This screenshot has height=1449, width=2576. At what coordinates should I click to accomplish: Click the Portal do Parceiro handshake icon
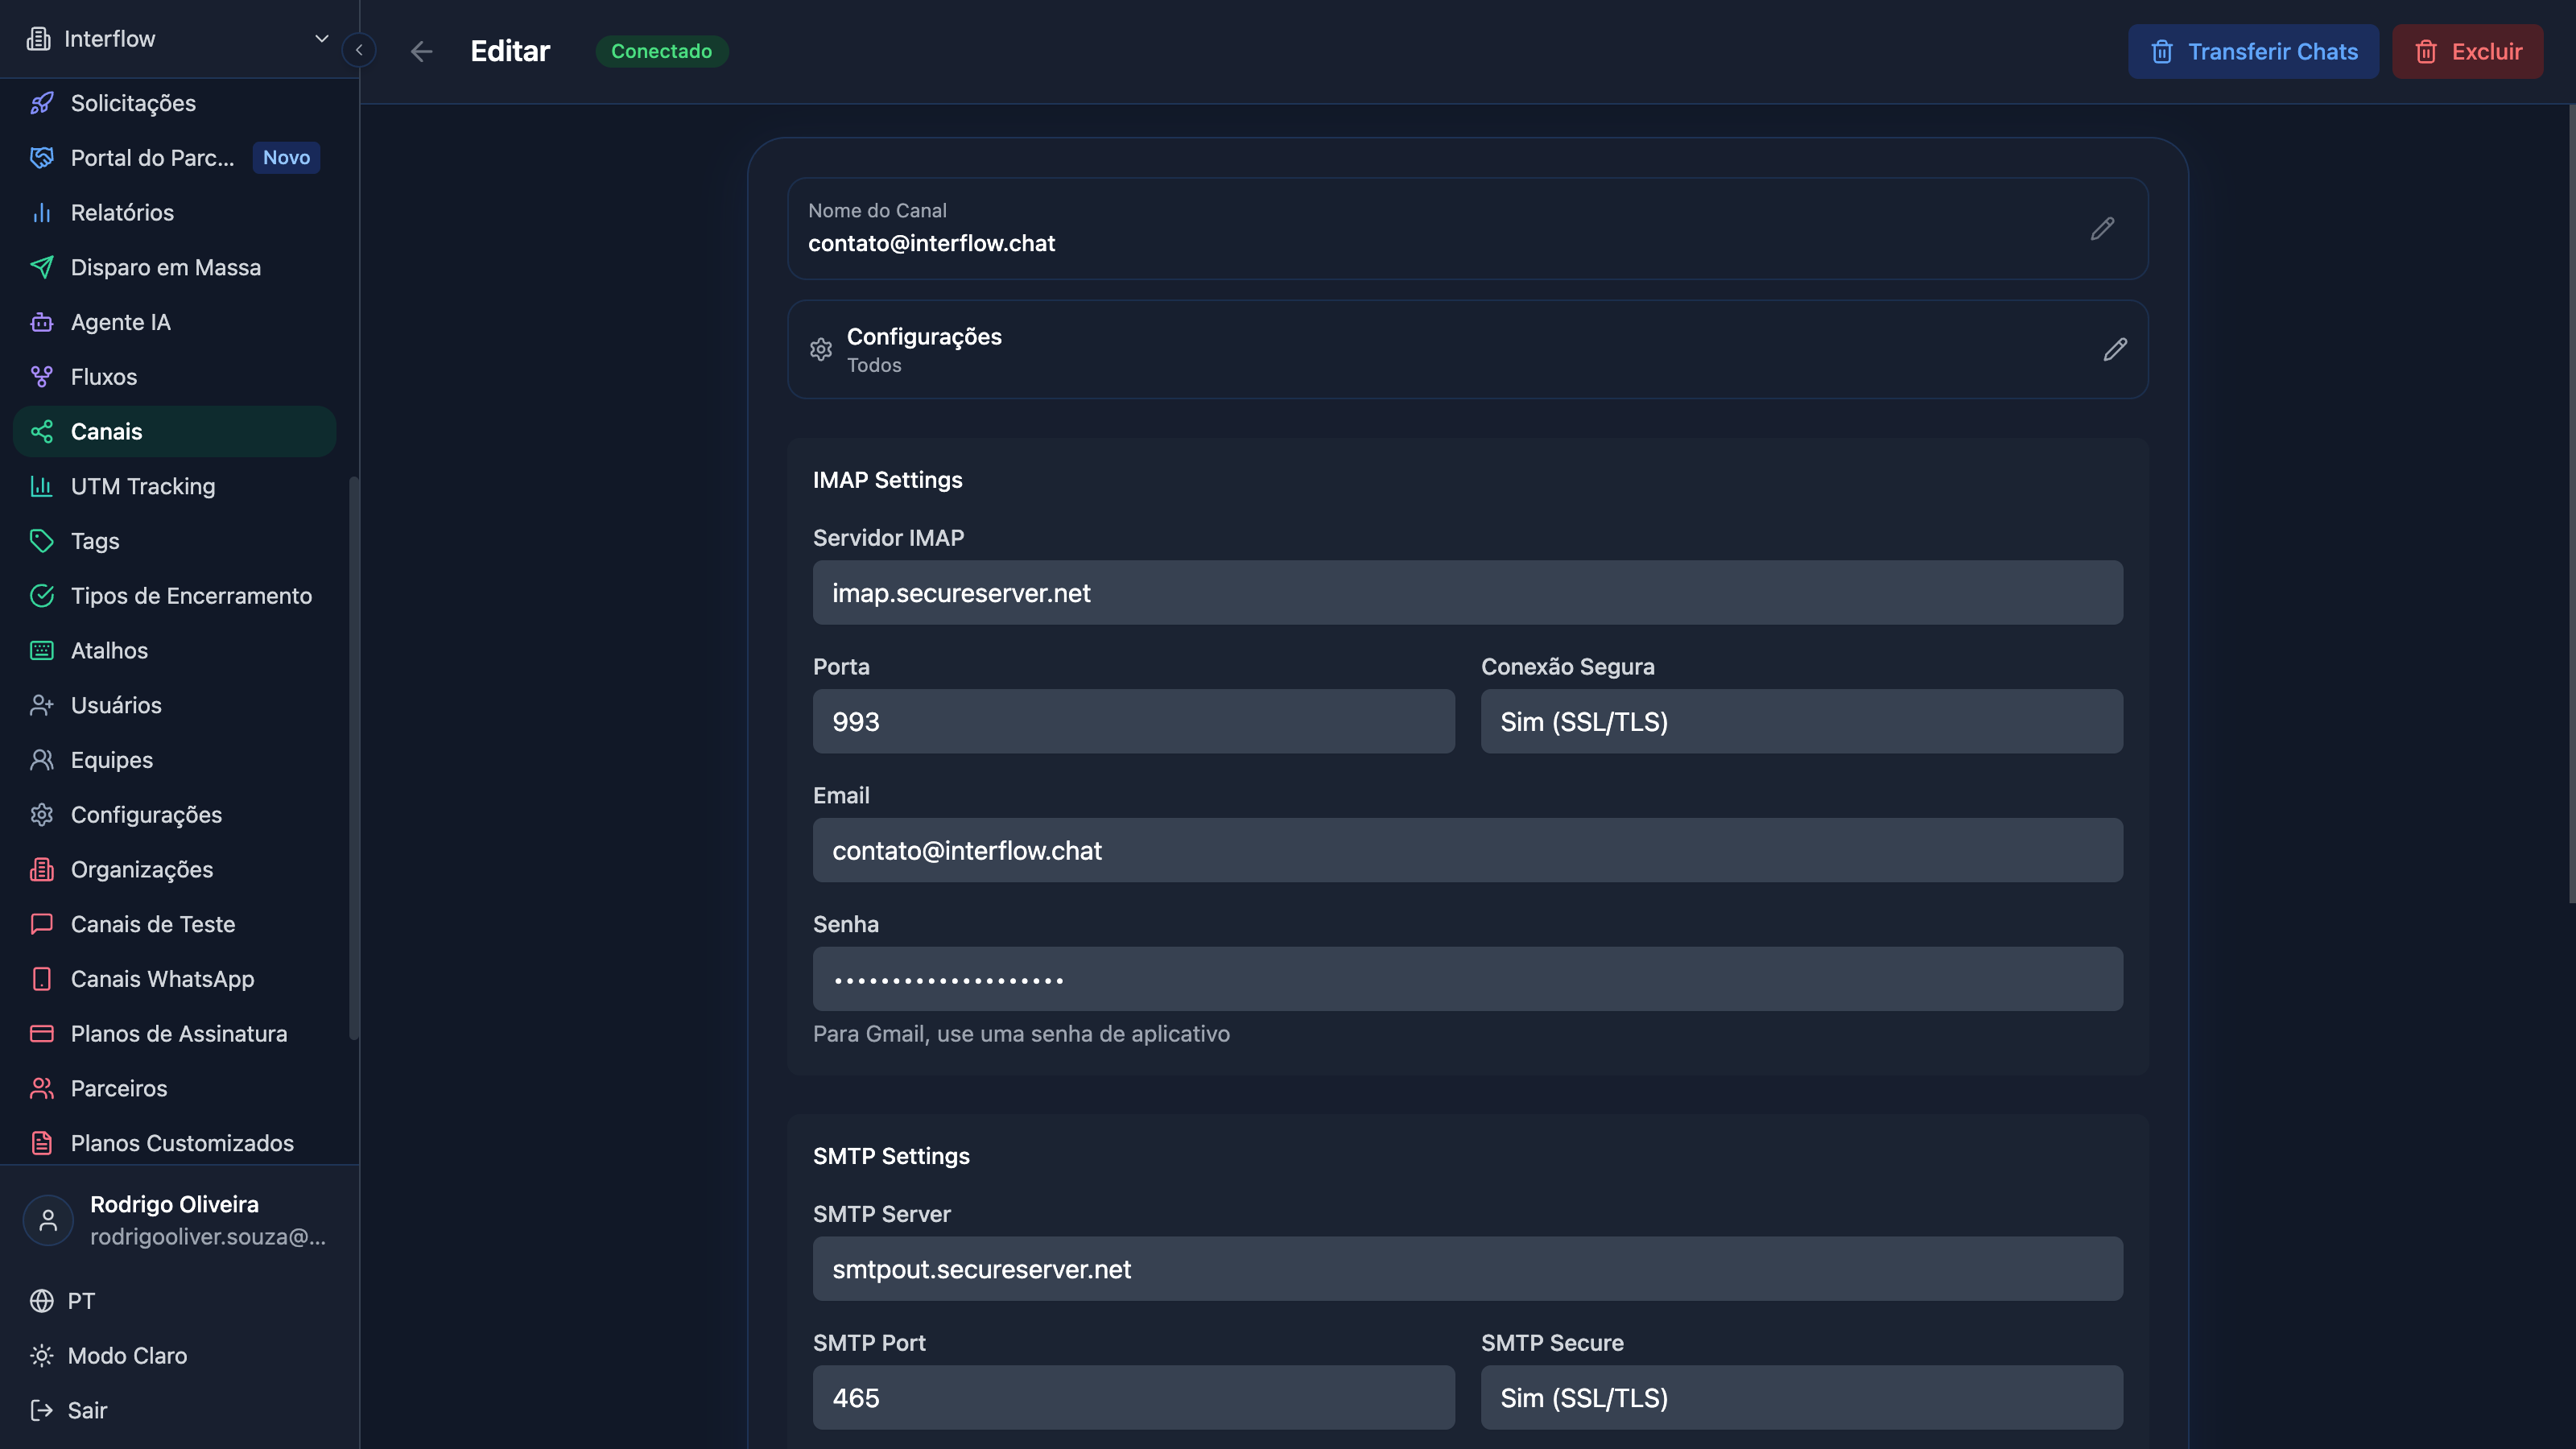pos(41,158)
